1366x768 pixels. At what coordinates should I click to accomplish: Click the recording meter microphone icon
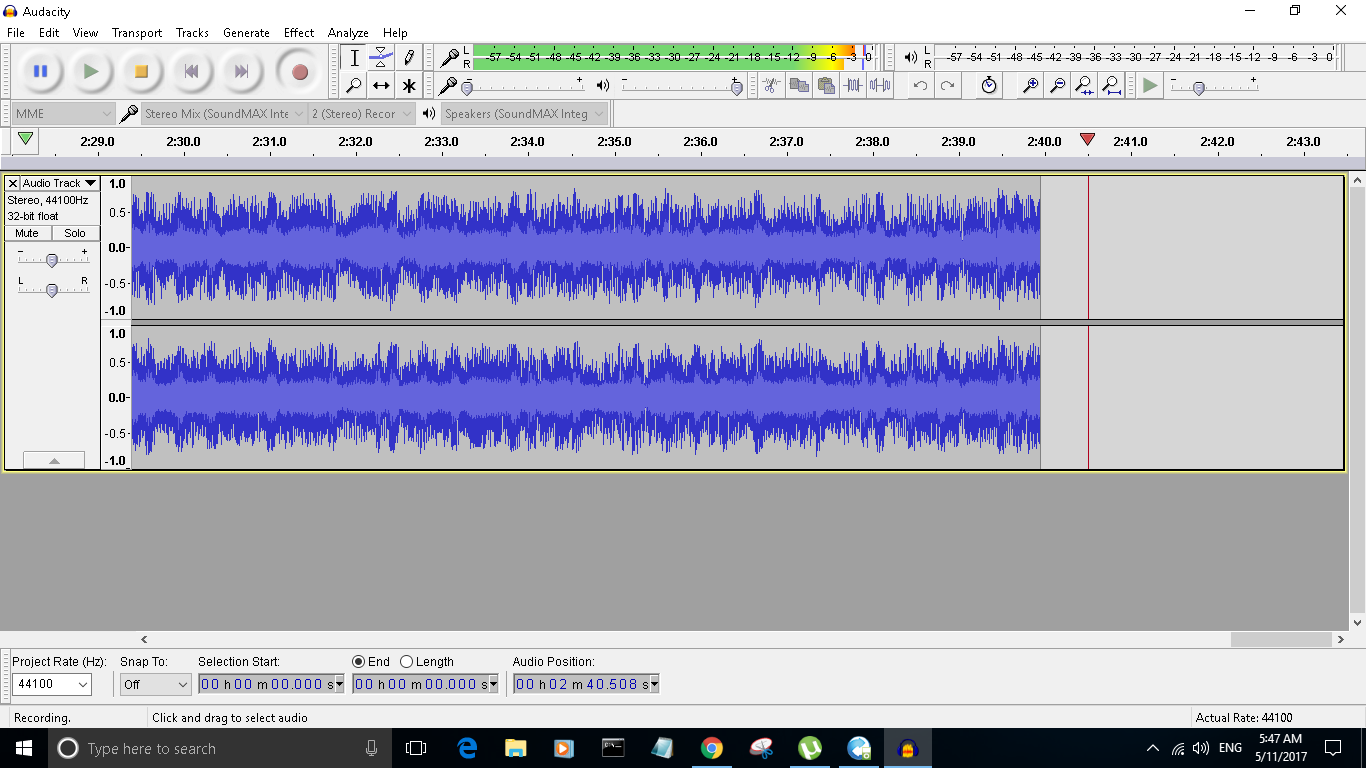coord(449,58)
